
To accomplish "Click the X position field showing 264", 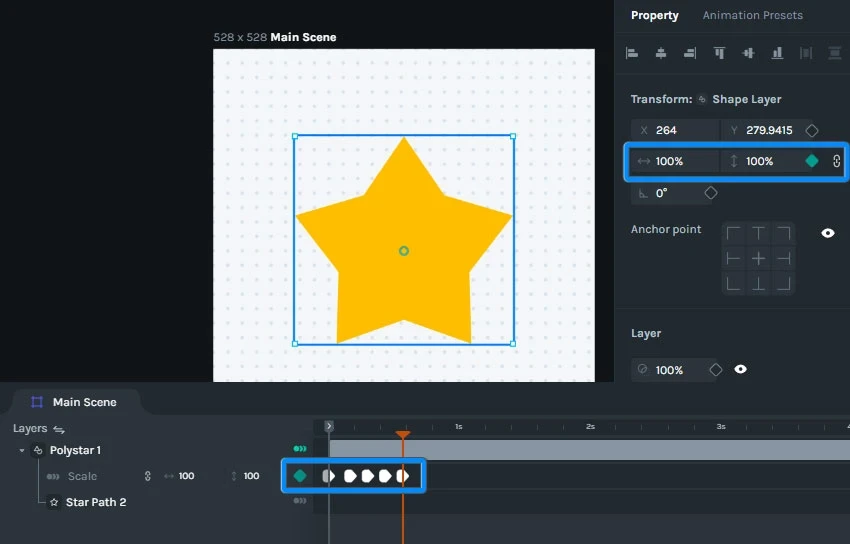I will click(675, 130).
